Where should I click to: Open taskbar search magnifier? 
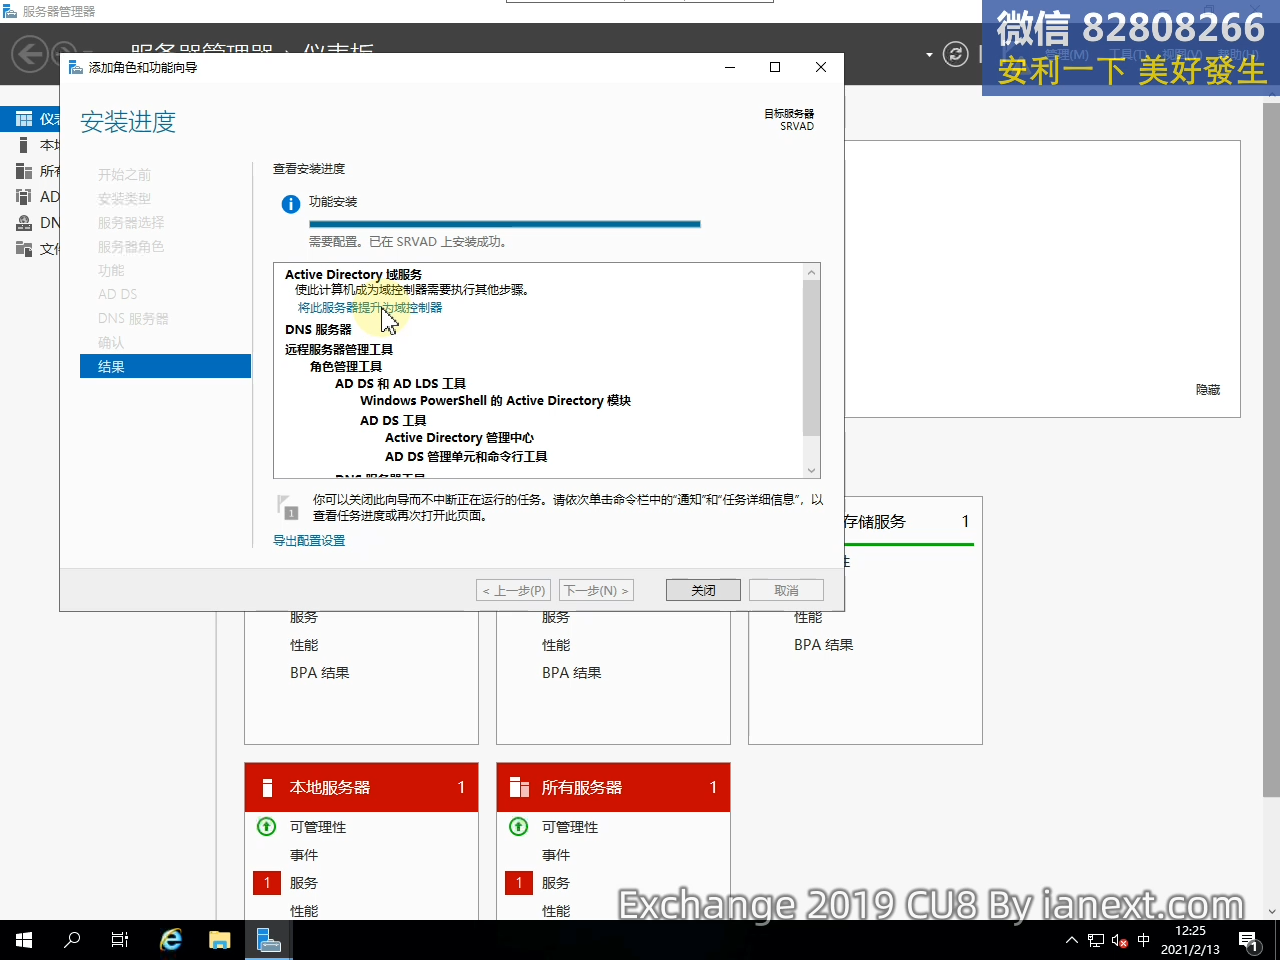pos(72,940)
